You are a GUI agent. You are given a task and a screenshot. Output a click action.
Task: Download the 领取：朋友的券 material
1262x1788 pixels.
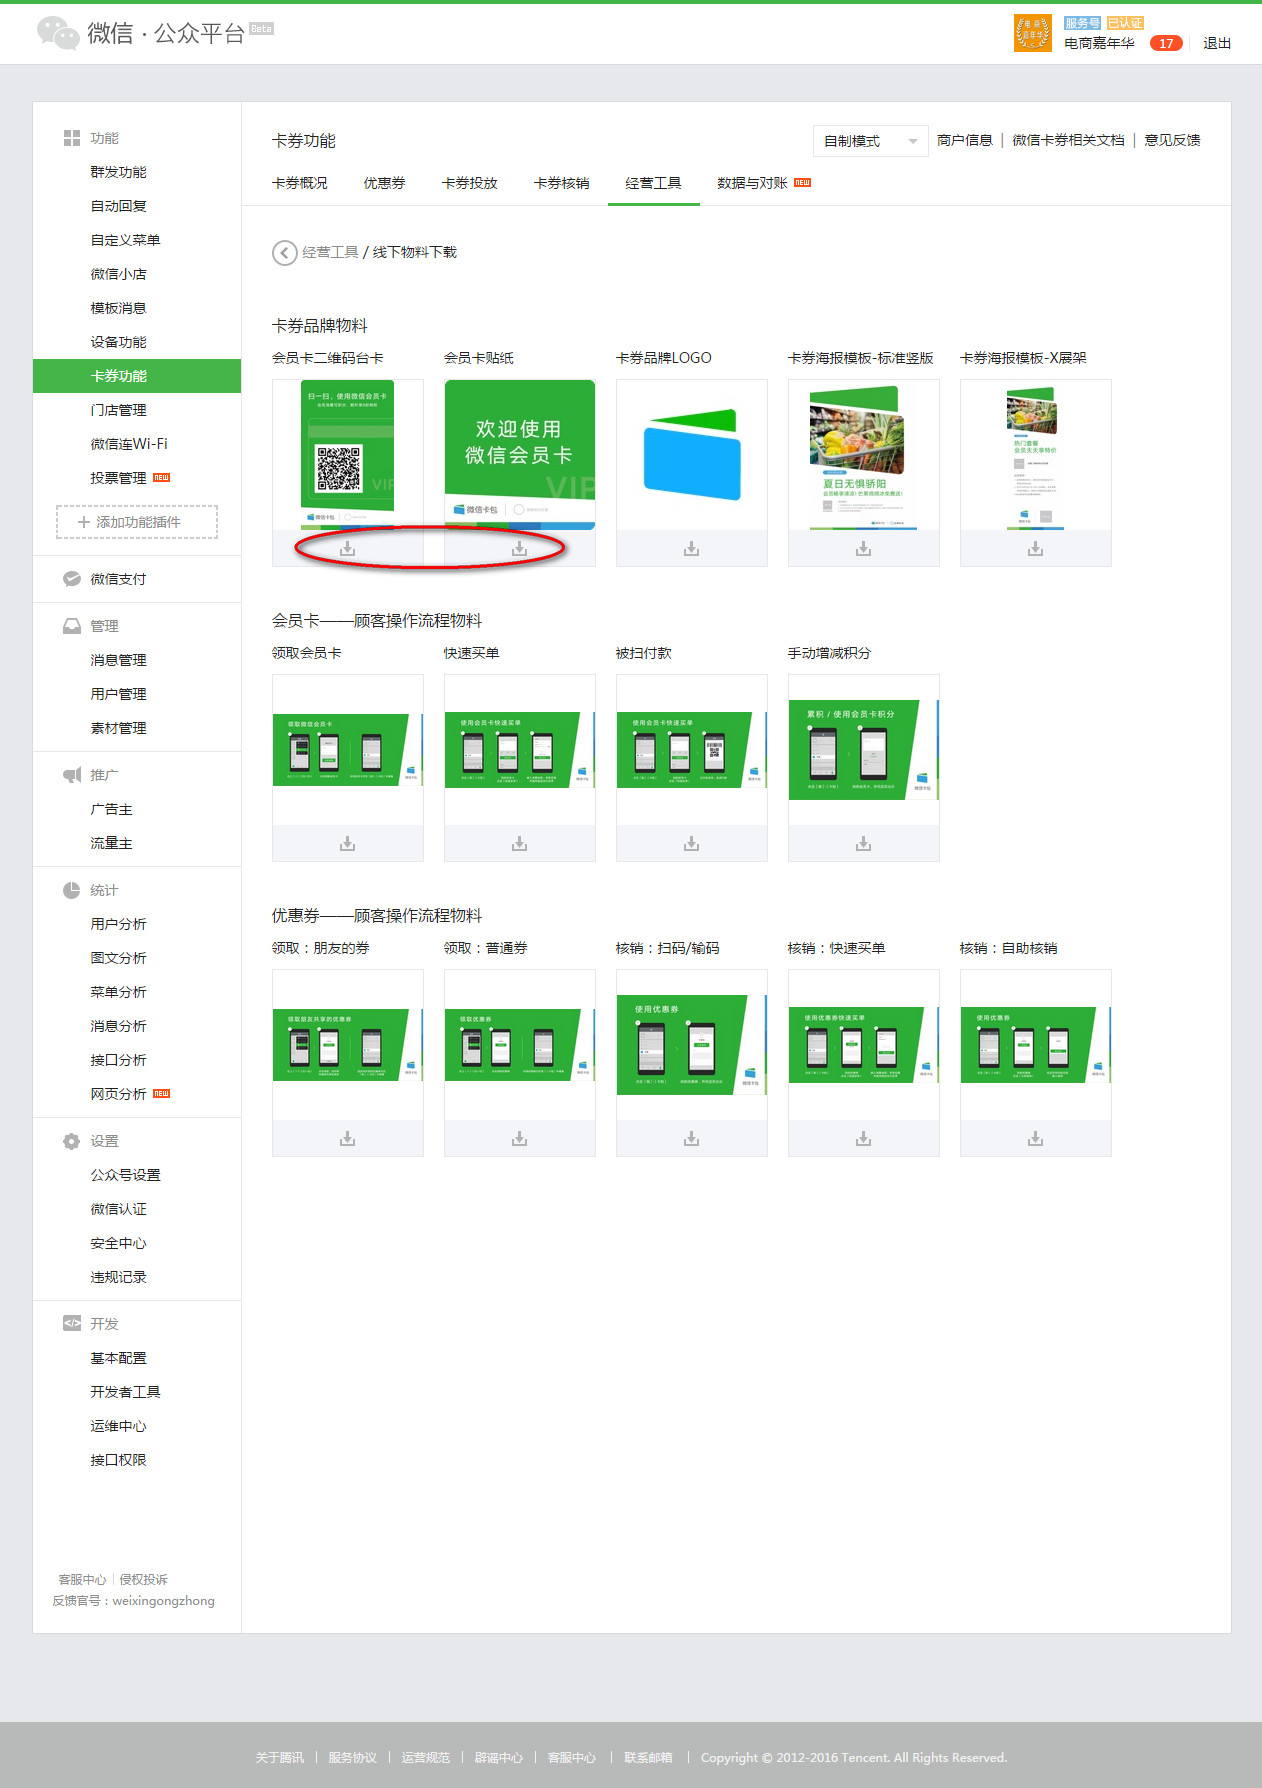(x=347, y=1139)
